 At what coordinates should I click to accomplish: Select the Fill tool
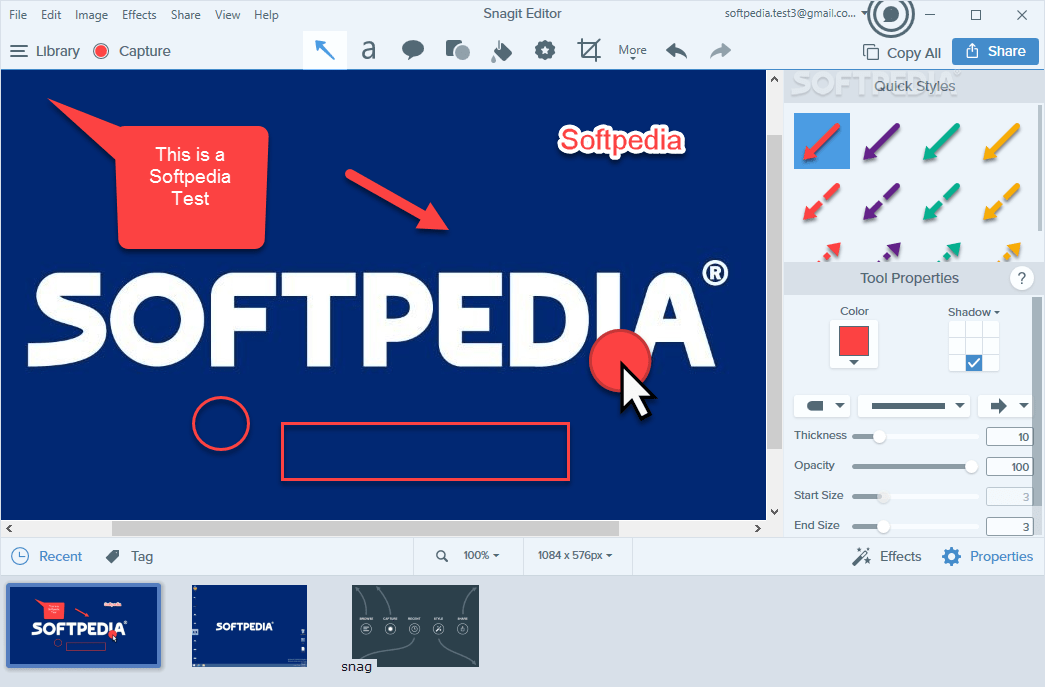pyautogui.click(x=501, y=50)
